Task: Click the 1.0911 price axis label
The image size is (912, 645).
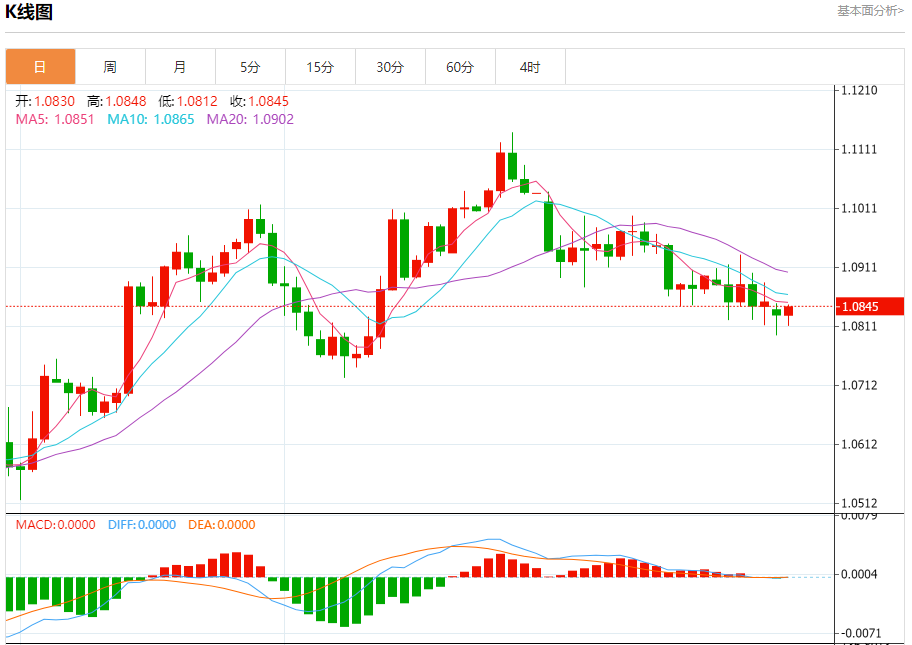Action: point(859,267)
